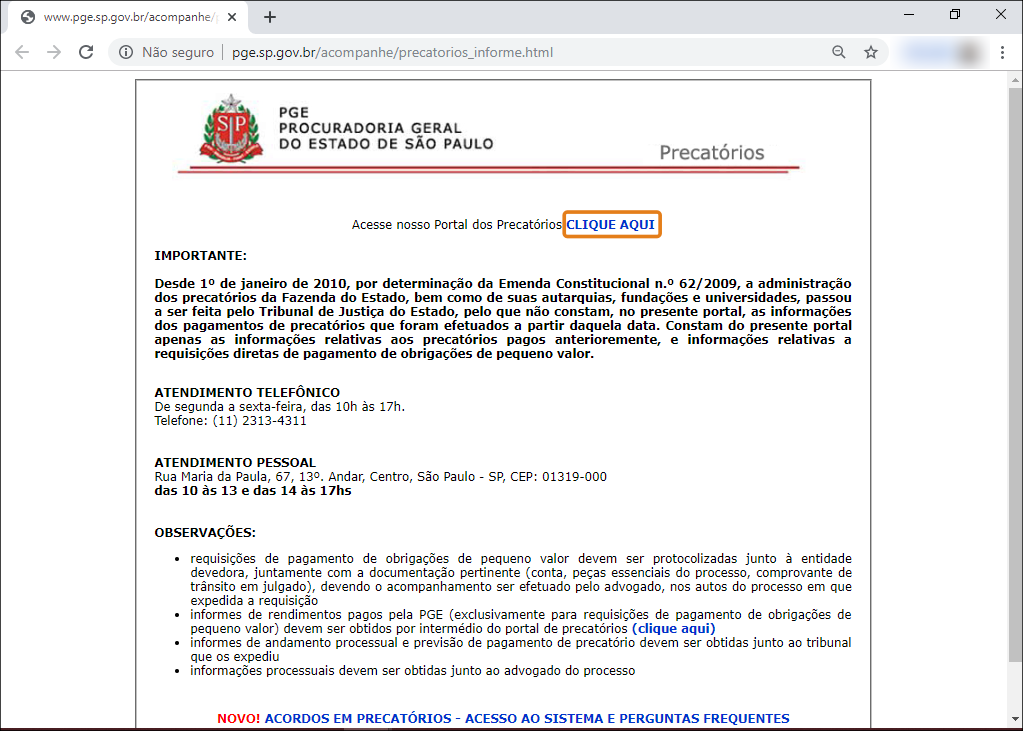
Task: Restore down the browser window
Action: coord(955,14)
